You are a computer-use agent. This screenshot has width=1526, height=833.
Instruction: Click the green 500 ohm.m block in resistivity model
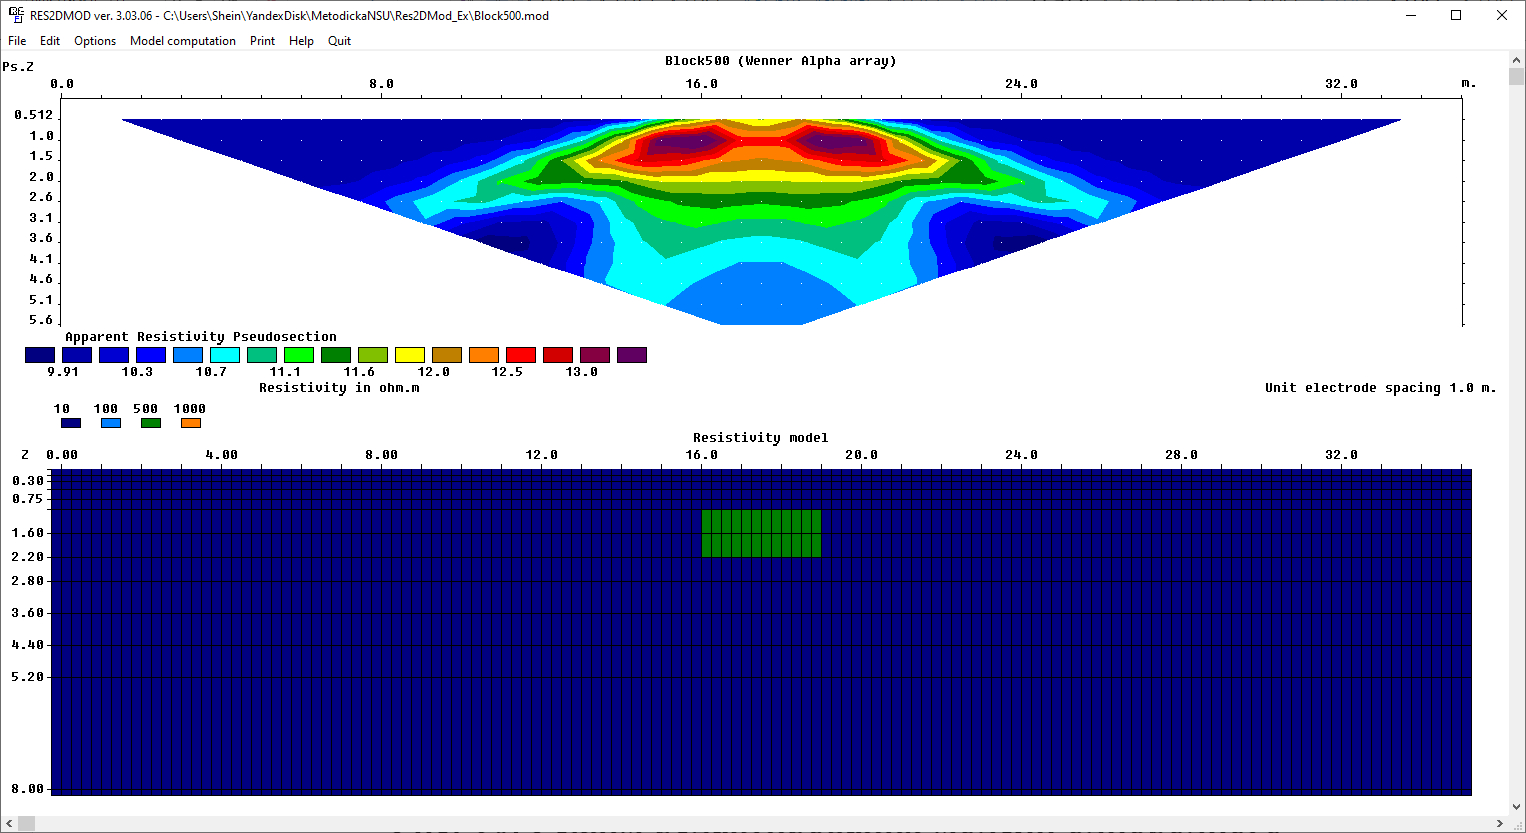click(x=761, y=533)
